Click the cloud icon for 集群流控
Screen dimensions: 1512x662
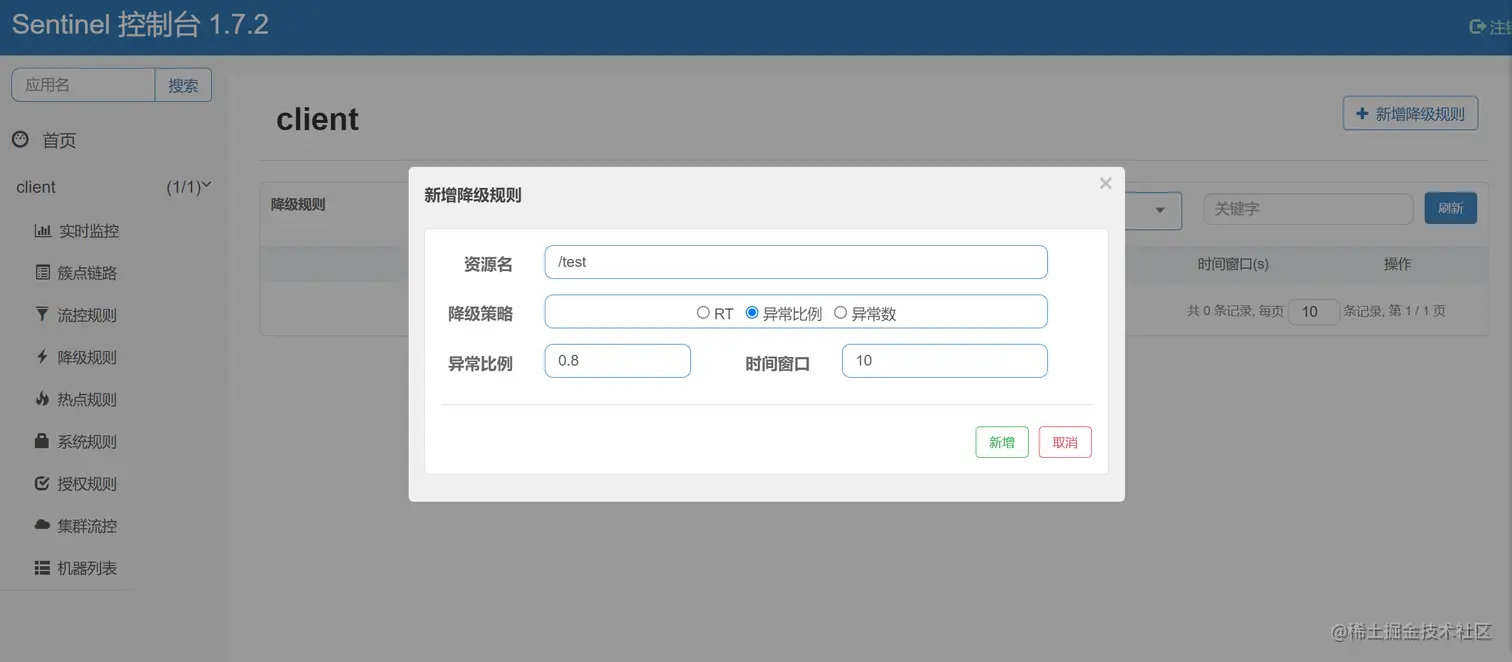(42, 525)
